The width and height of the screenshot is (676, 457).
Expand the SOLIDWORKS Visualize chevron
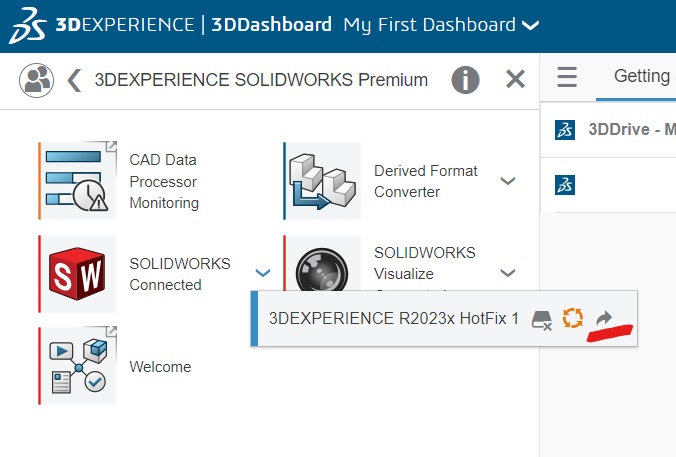coord(508,272)
